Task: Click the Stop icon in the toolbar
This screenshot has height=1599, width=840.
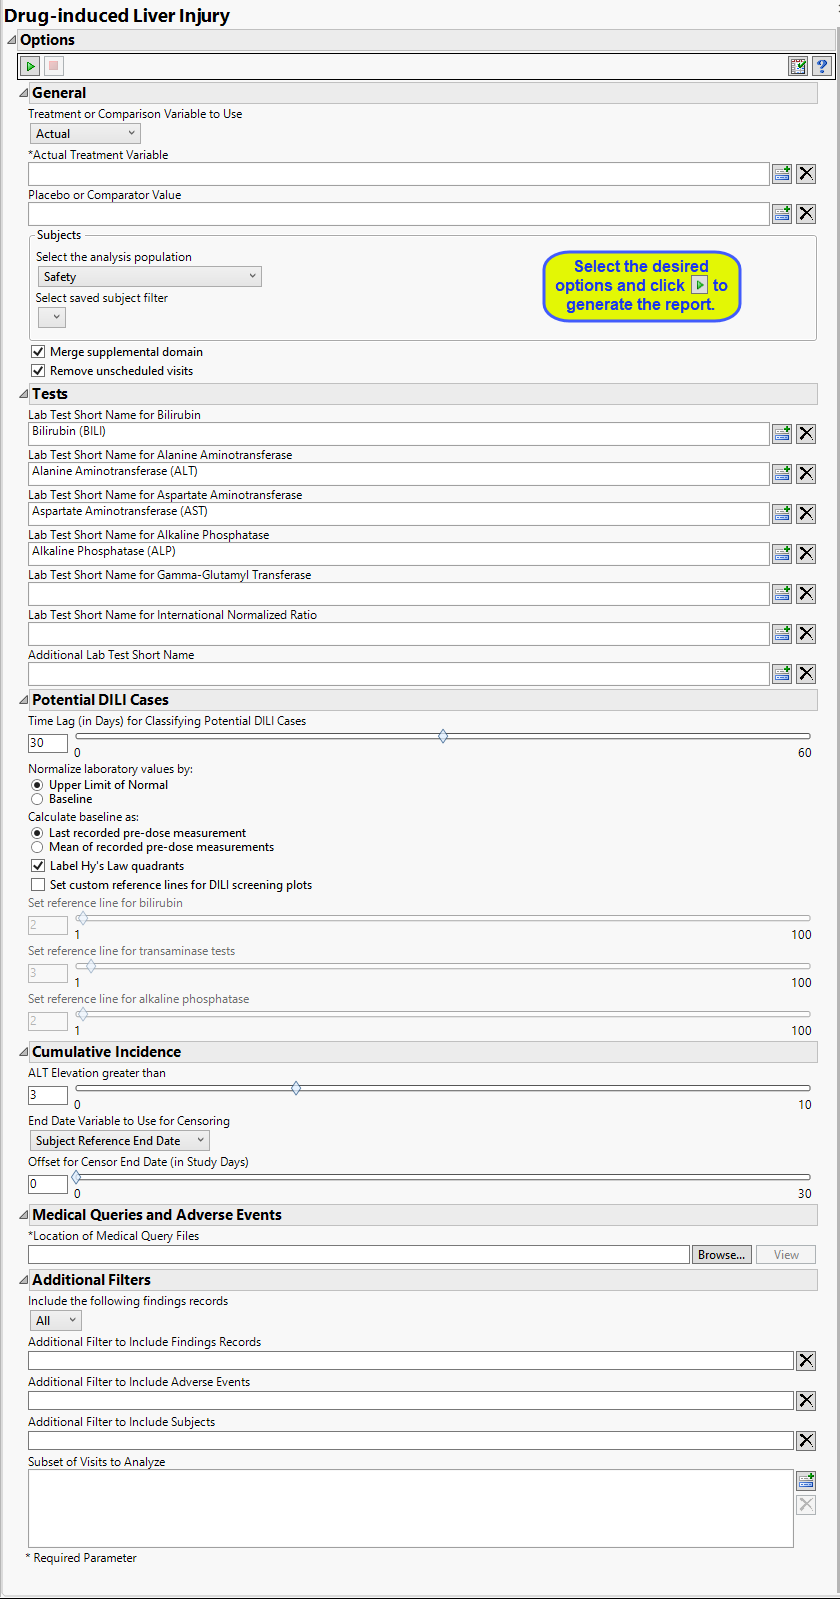Action: coord(54,66)
